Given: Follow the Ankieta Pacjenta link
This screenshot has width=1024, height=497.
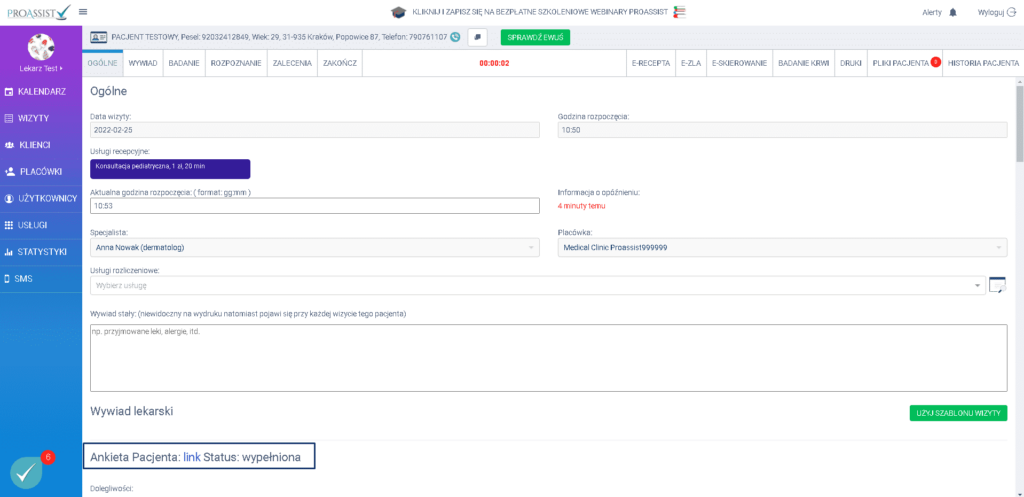Looking at the screenshot, I should 192,456.
